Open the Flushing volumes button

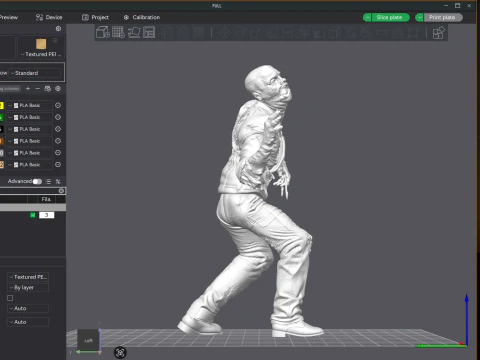pyautogui.click(x=11, y=89)
